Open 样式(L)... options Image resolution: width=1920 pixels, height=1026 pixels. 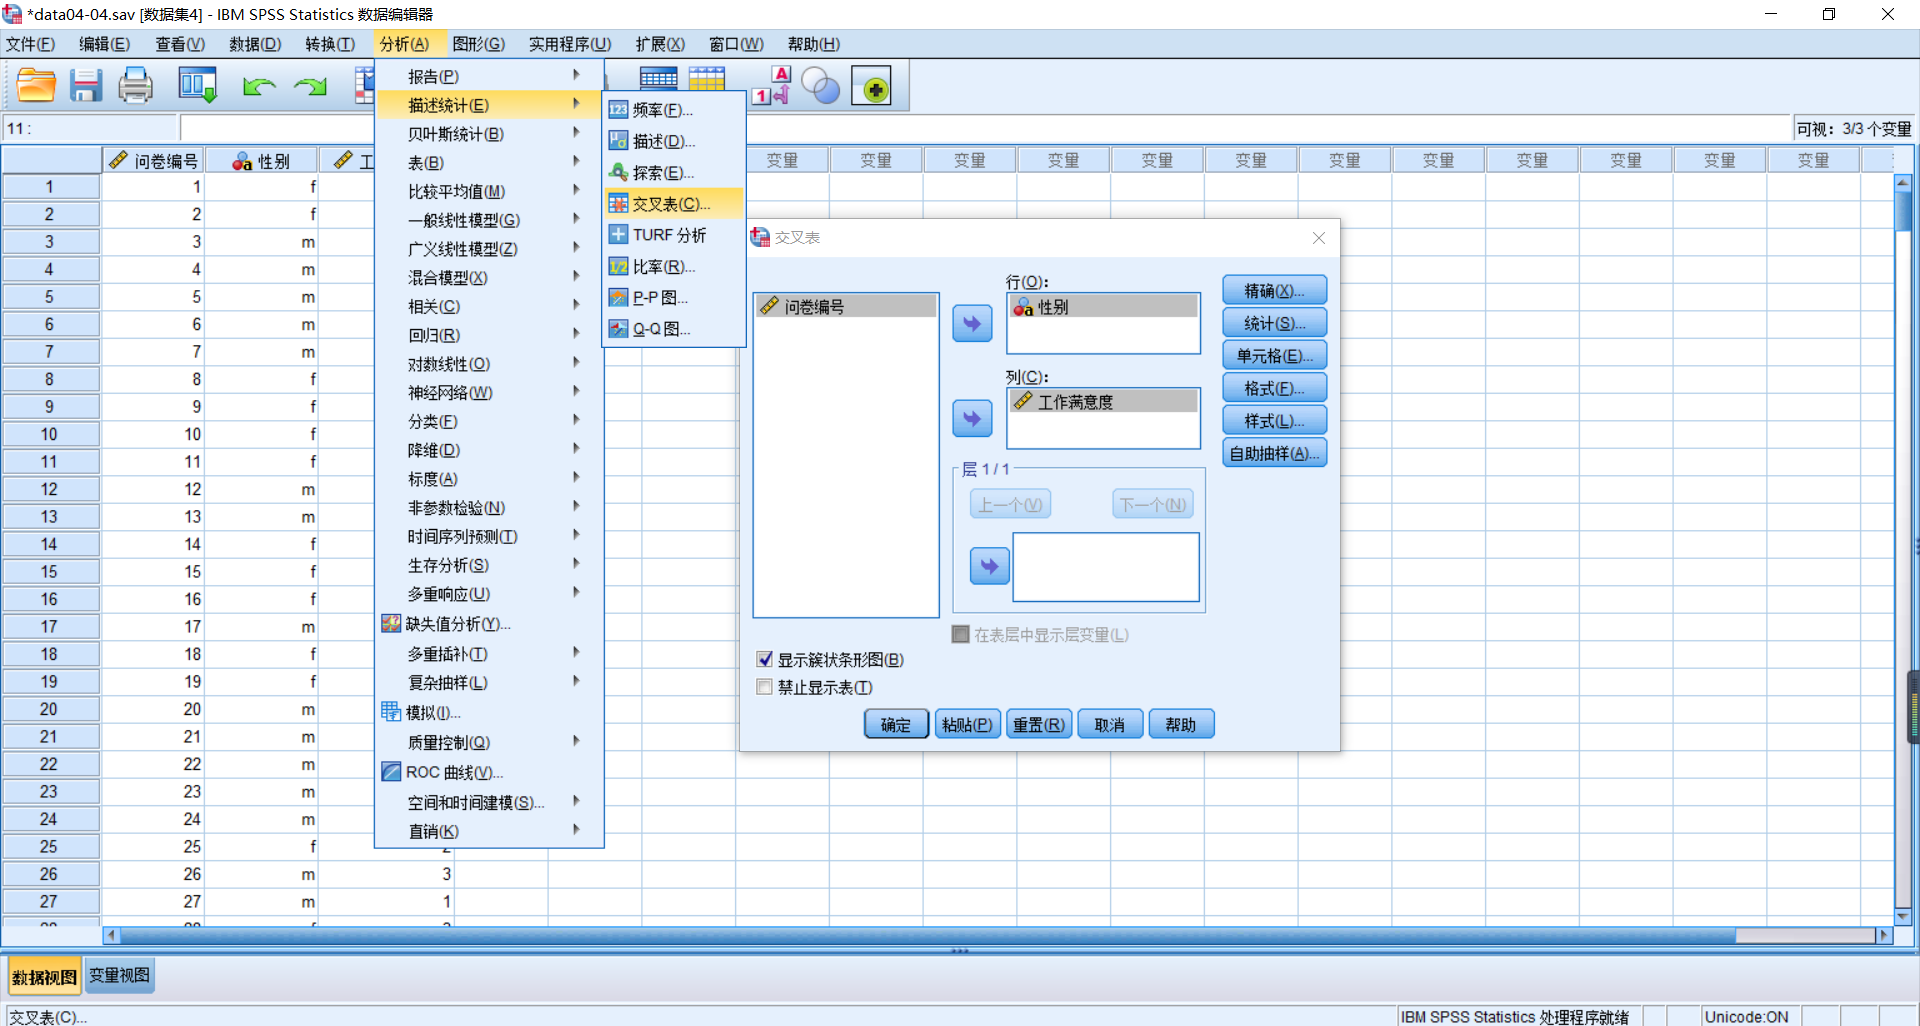1275,421
